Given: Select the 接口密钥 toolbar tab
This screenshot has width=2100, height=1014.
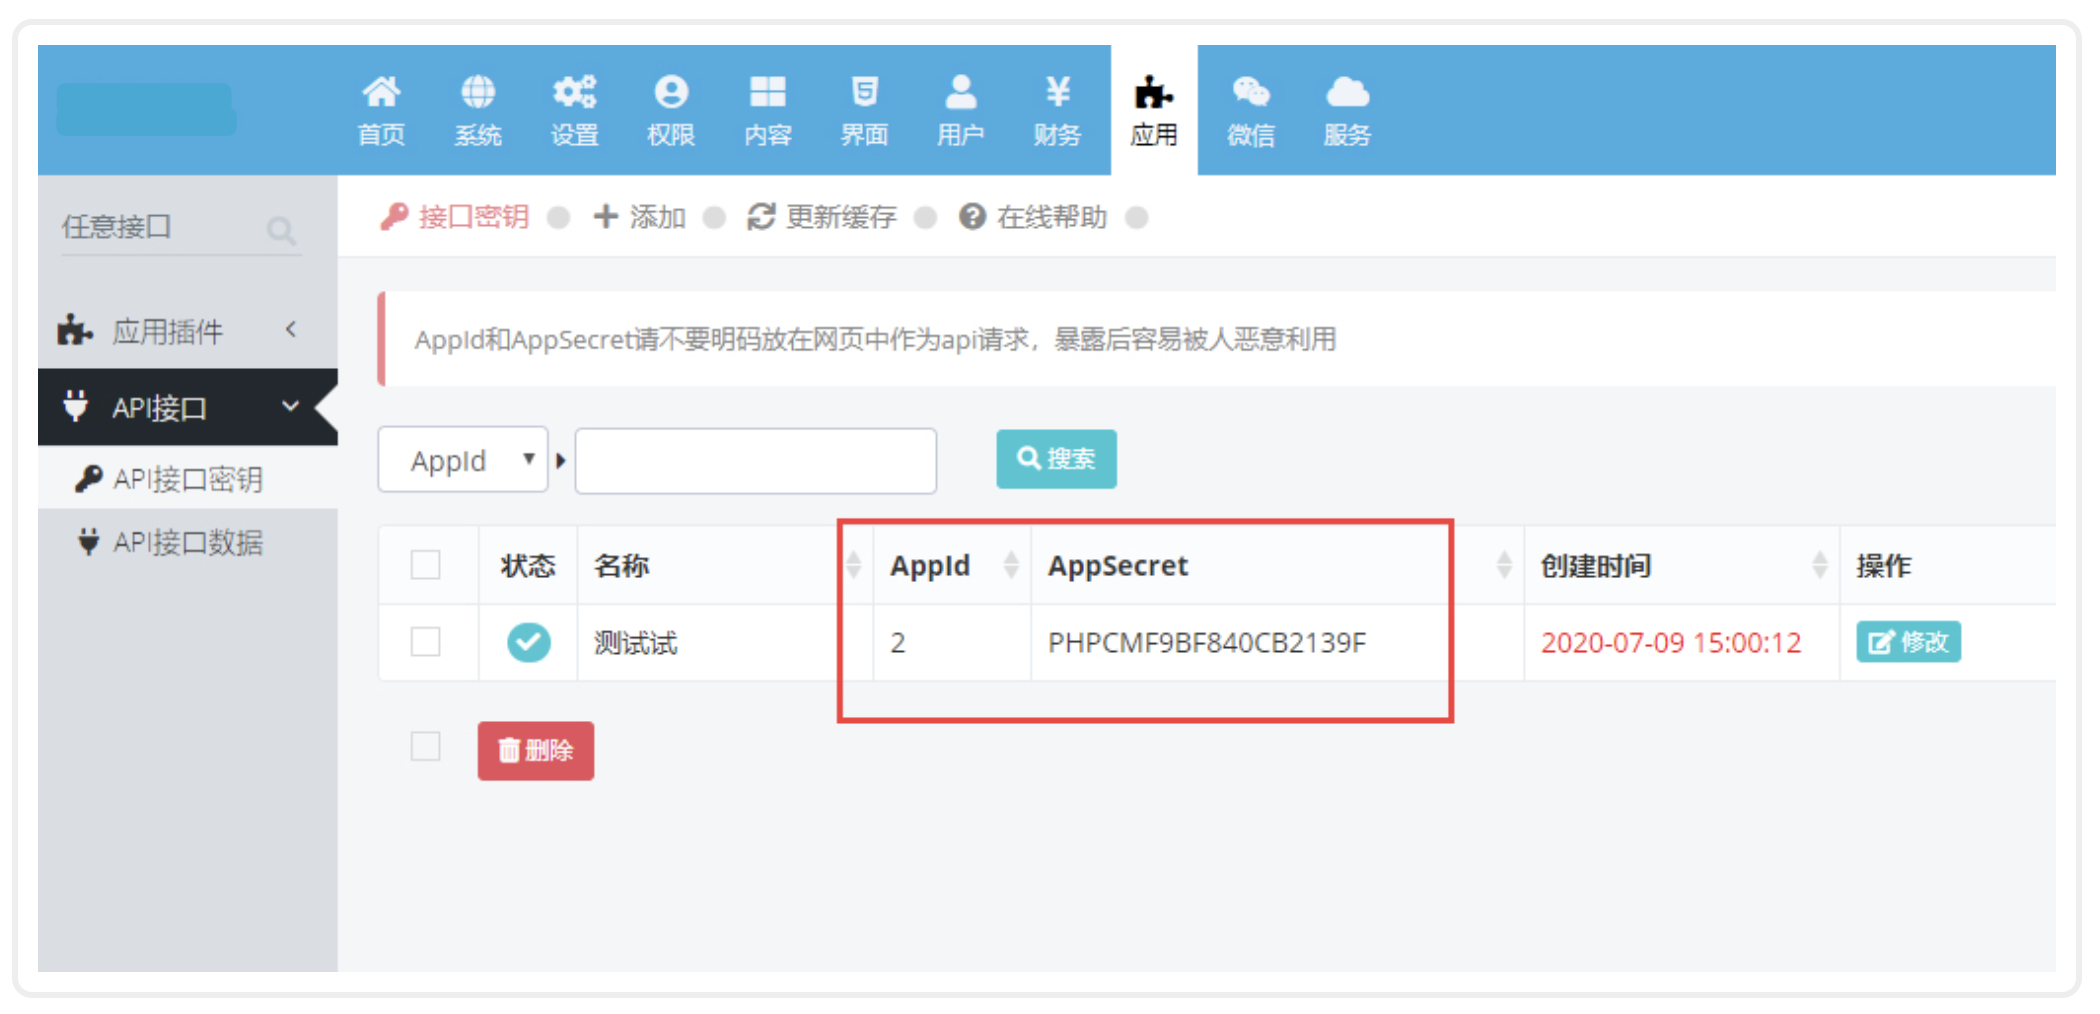Looking at the screenshot, I should coord(455,217).
